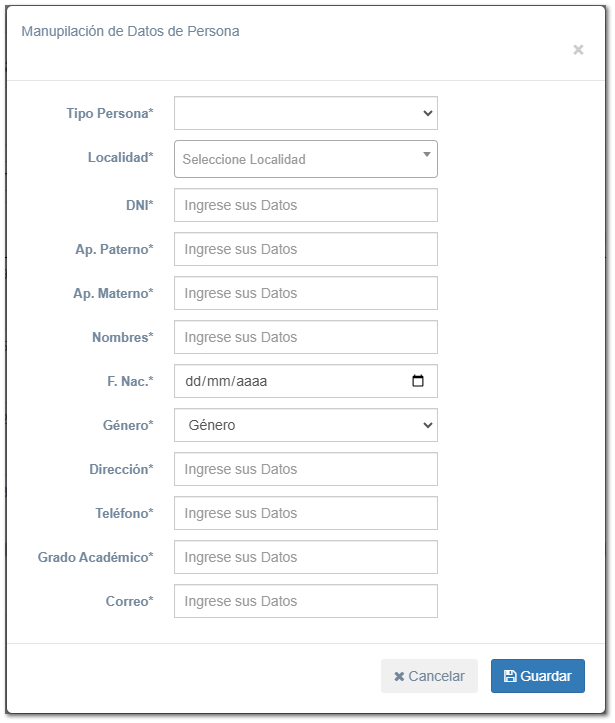Click the Grado Académico field

tap(306, 557)
